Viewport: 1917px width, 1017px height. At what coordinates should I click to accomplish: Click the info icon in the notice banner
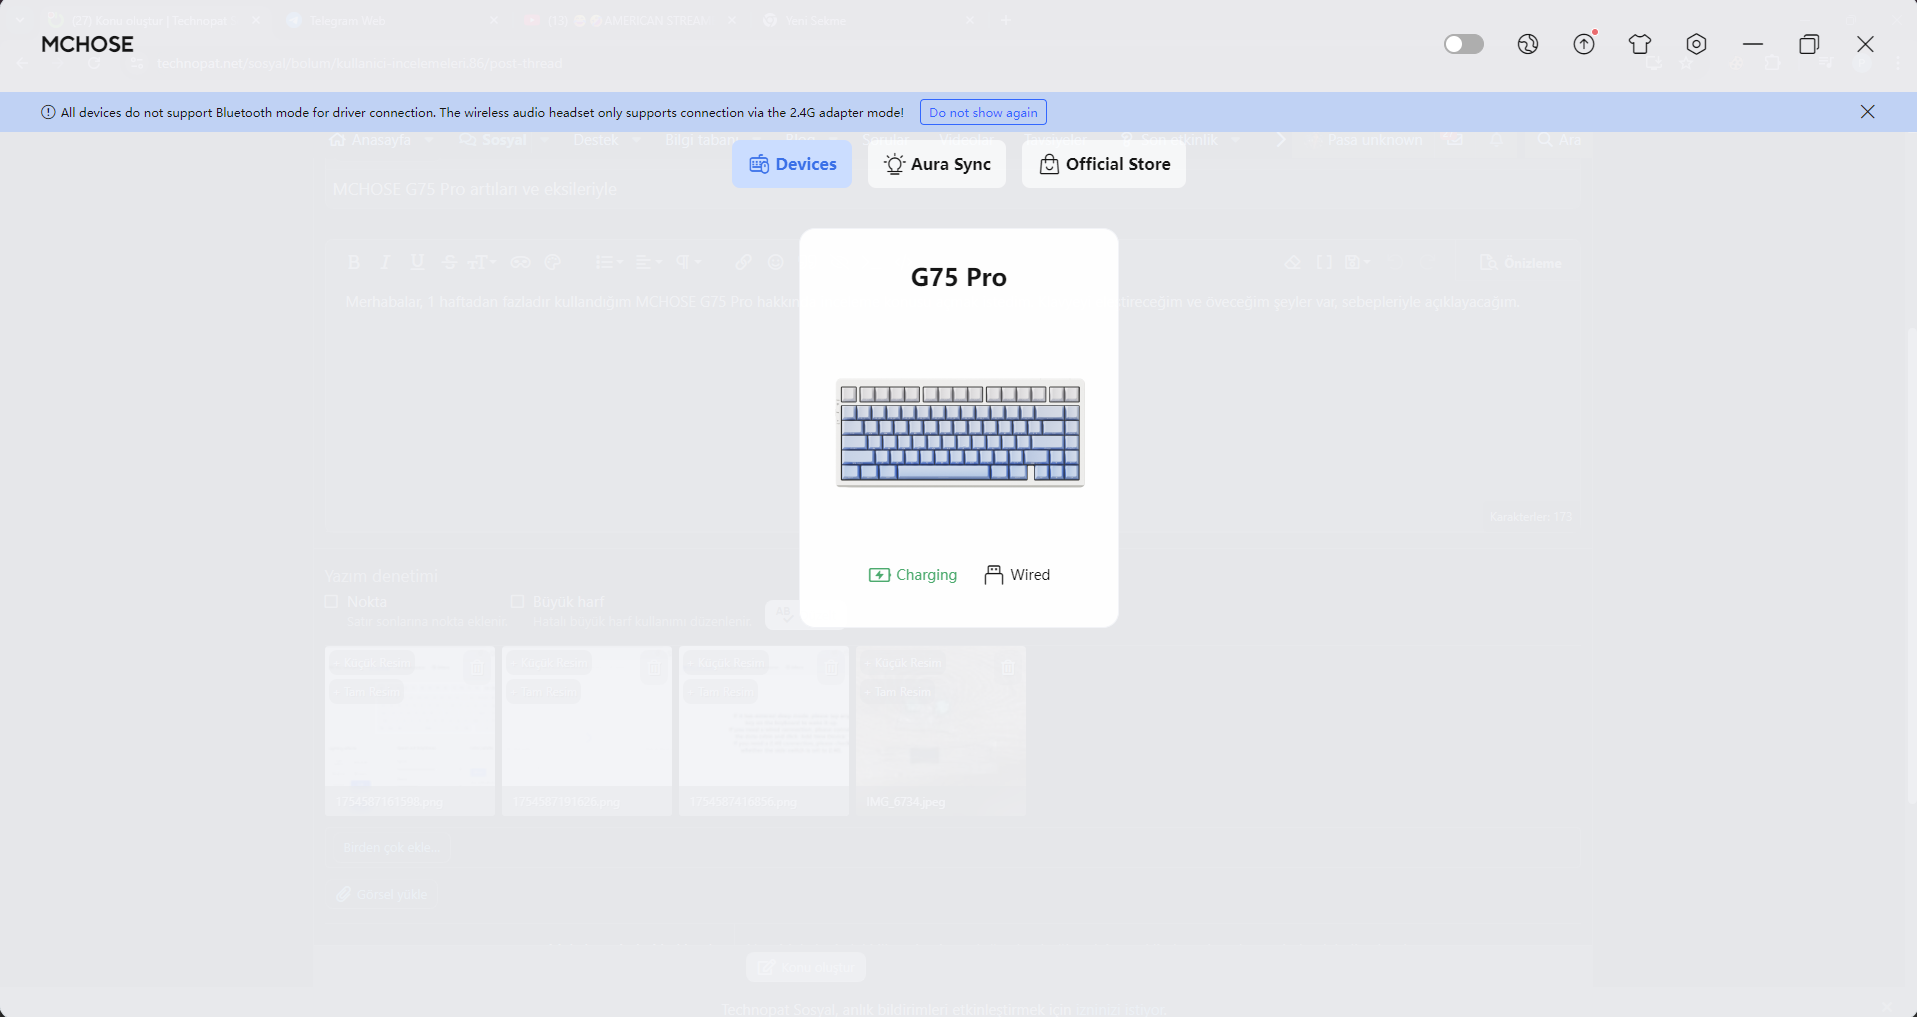[x=48, y=112]
